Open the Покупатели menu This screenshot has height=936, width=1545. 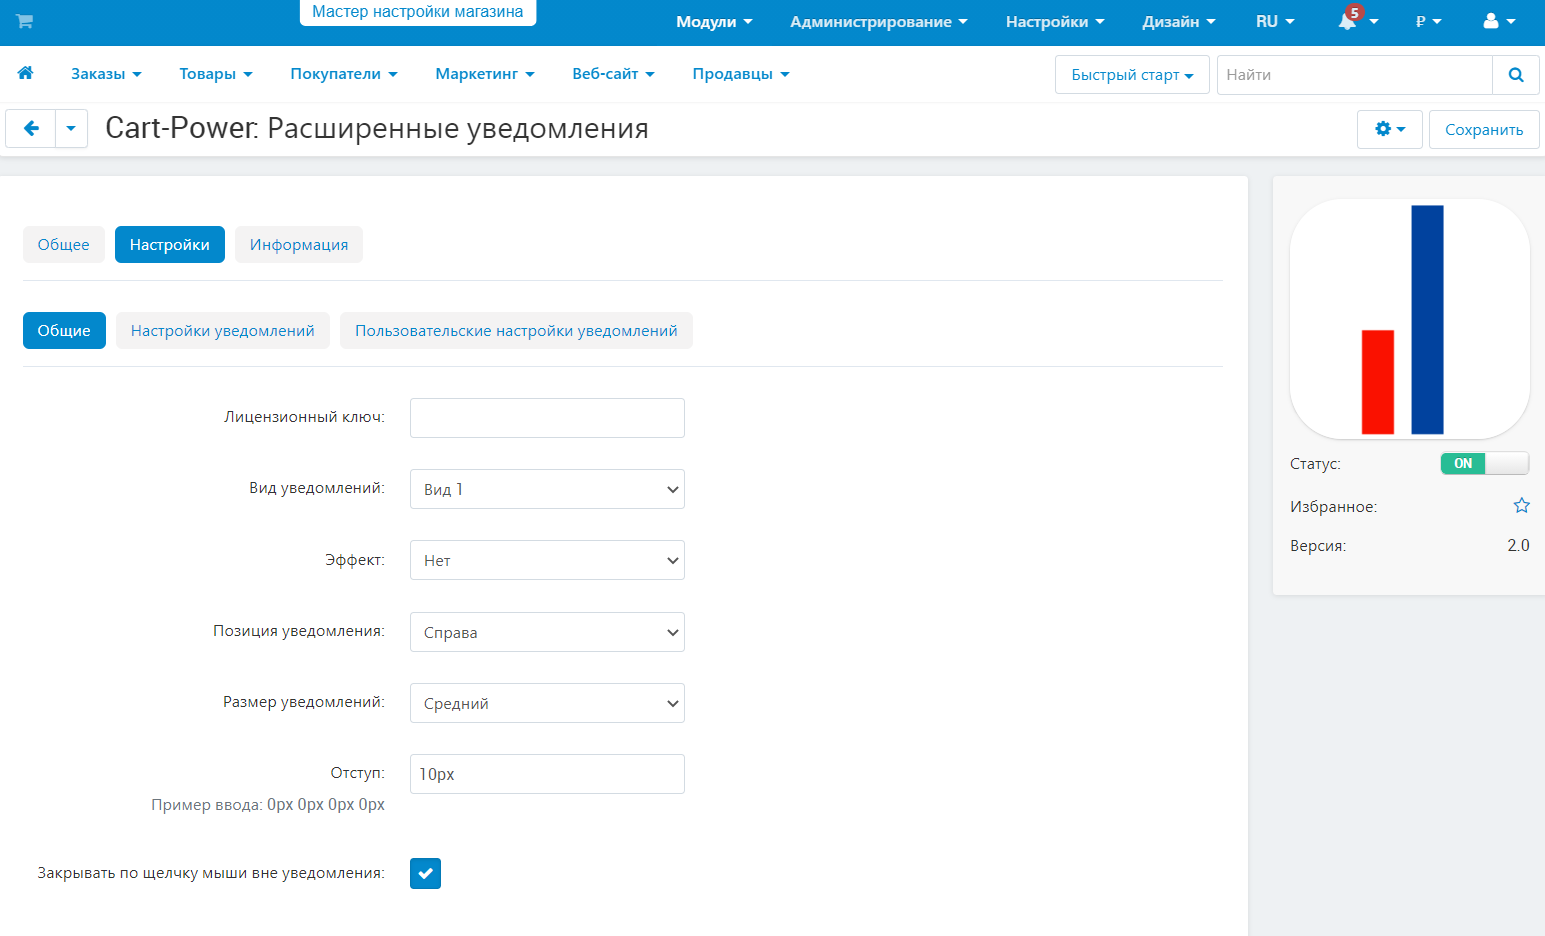(344, 74)
